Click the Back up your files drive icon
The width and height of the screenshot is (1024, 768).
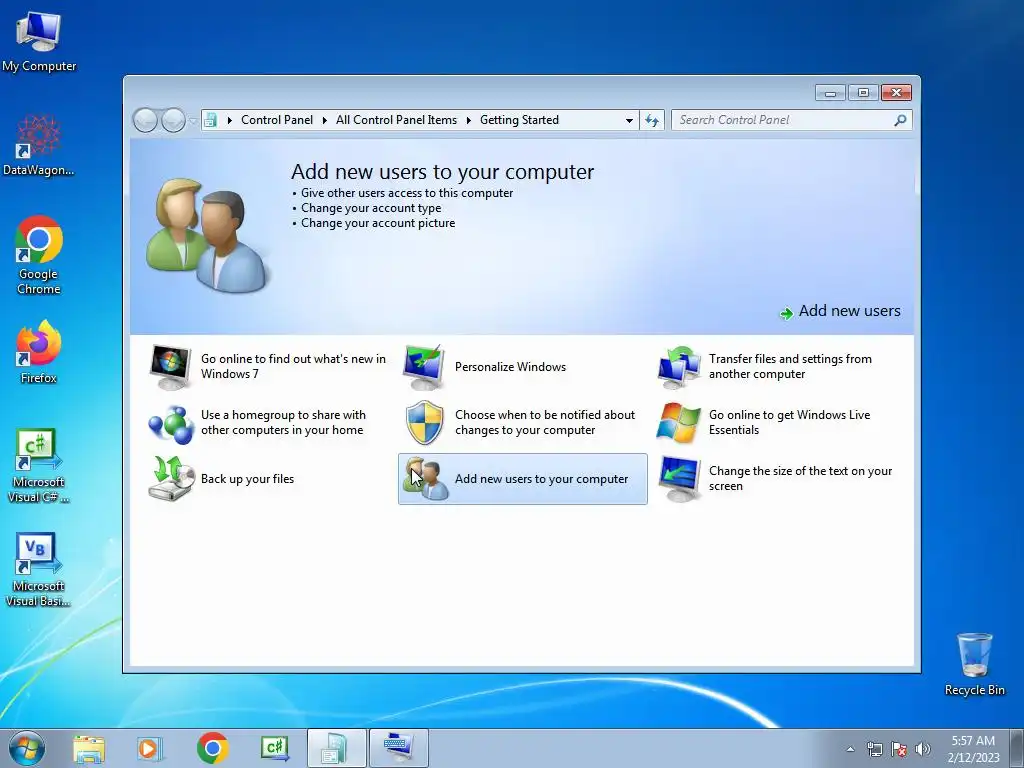click(x=171, y=479)
